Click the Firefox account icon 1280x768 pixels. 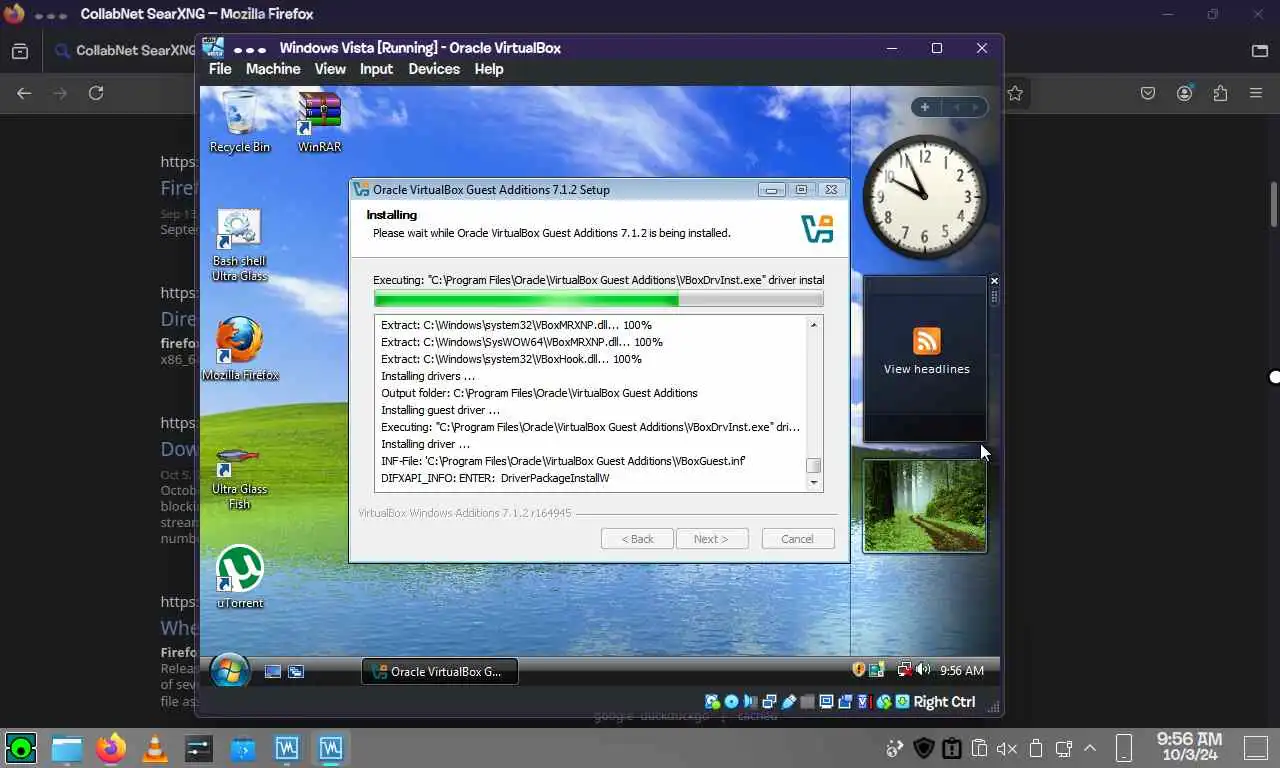[x=1184, y=93]
